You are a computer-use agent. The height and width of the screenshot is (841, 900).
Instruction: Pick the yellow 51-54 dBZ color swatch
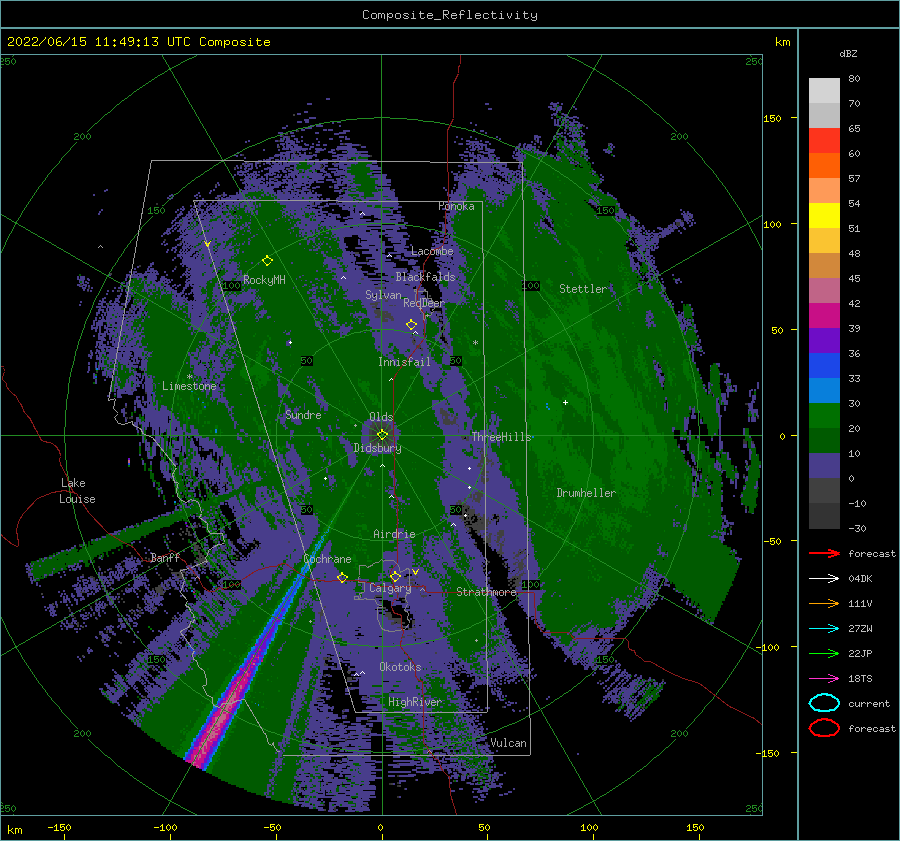(824, 215)
